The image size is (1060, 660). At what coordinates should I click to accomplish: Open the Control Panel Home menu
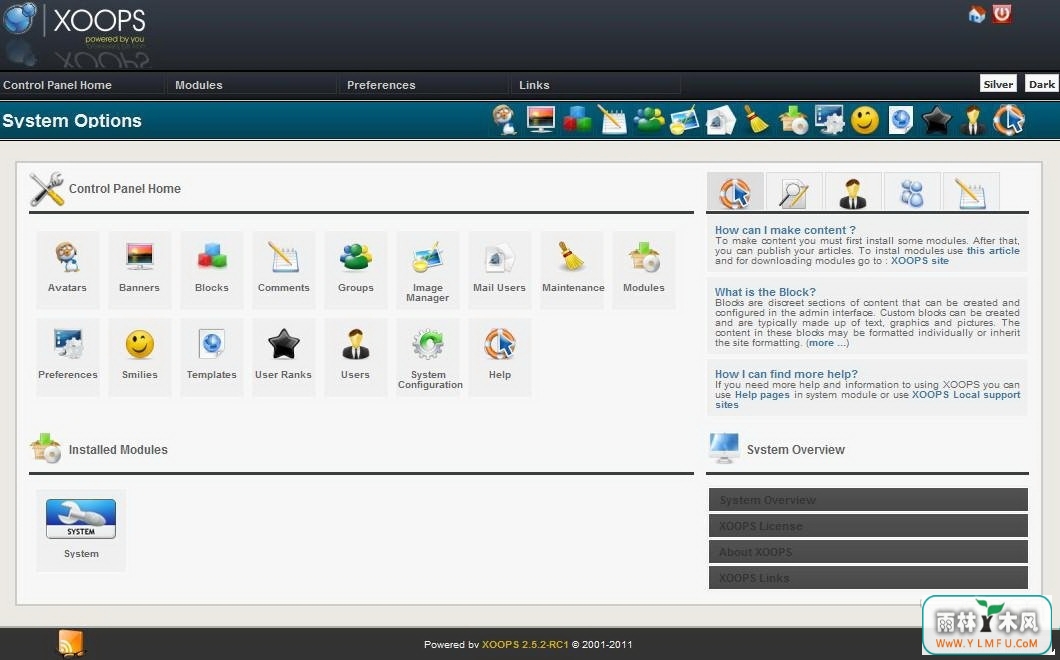click(57, 85)
